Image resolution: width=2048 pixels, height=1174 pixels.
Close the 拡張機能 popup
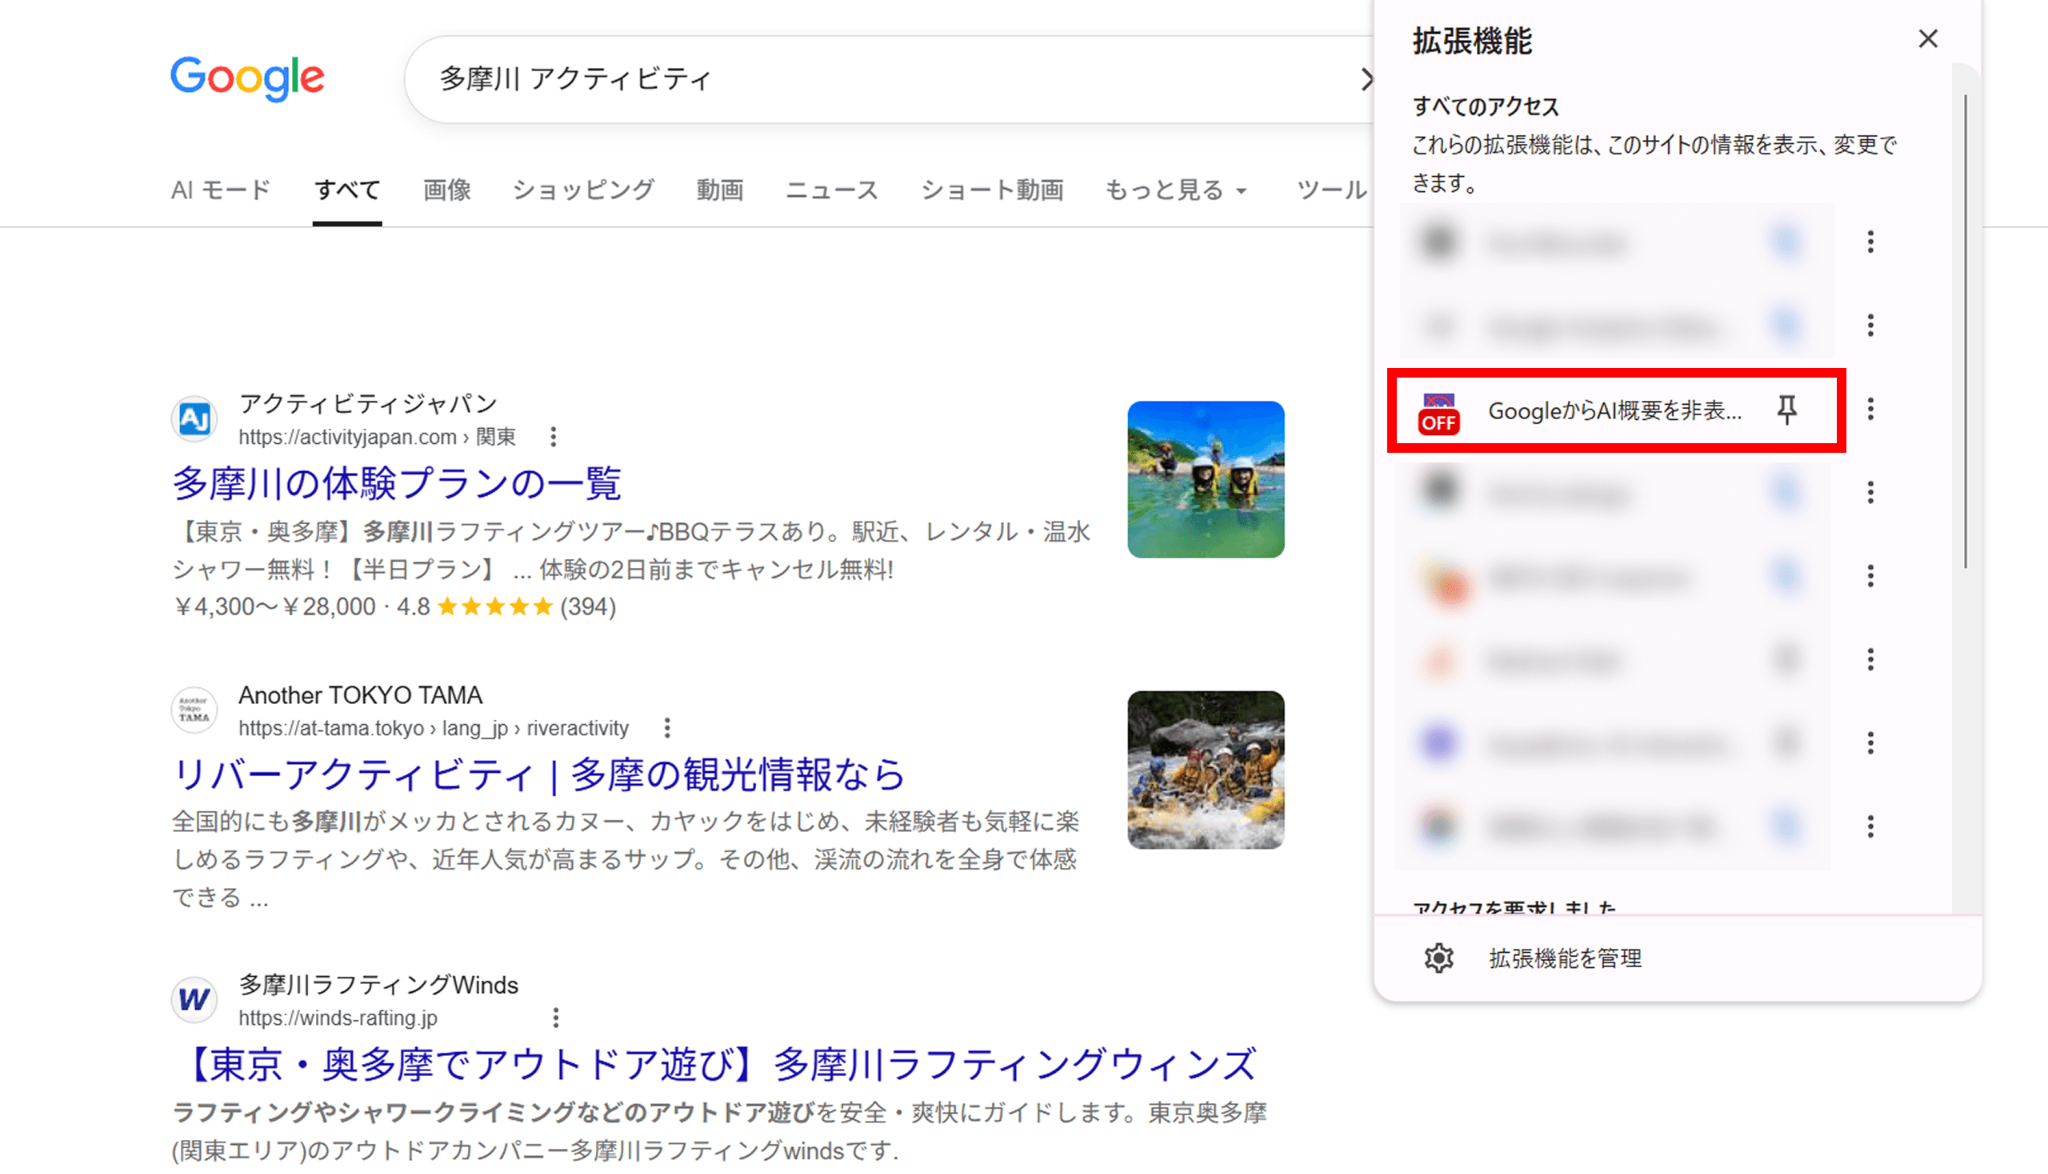click(1928, 39)
